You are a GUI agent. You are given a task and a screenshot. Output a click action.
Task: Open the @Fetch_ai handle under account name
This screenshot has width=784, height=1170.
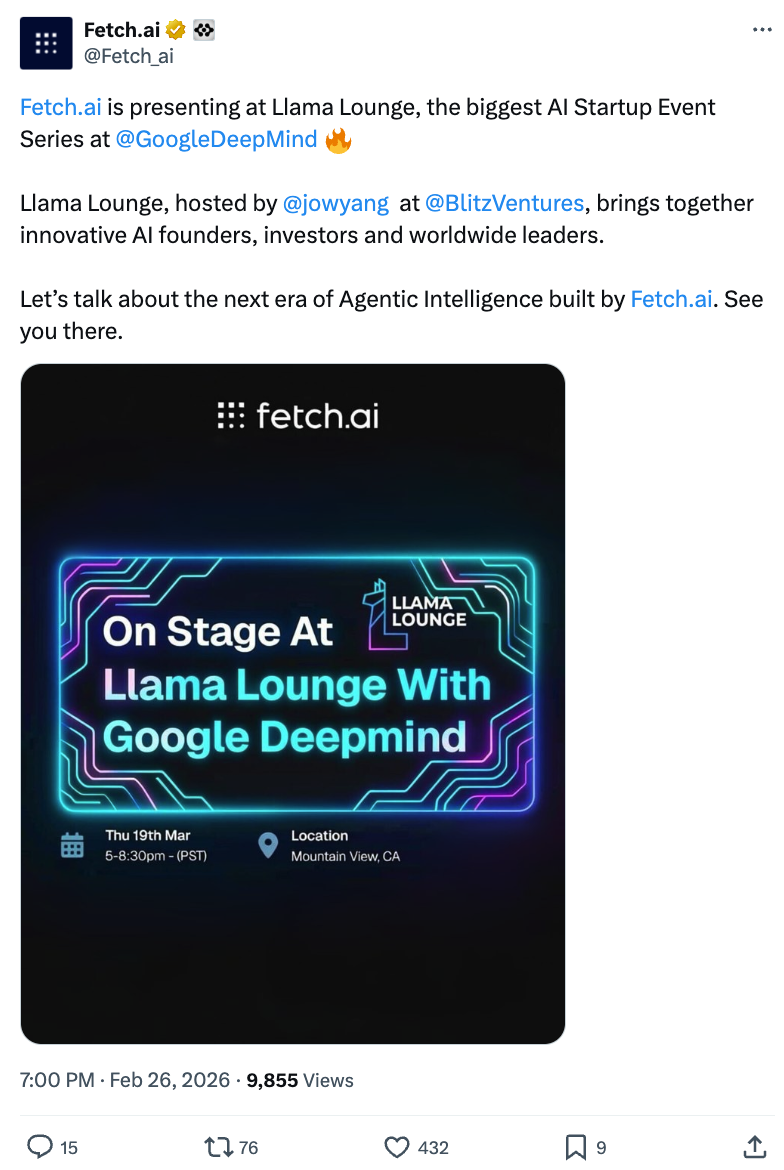pyautogui.click(x=129, y=56)
